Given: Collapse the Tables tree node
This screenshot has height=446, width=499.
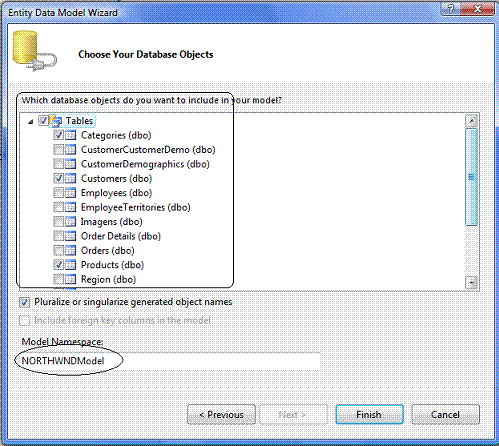Looking at the screenshot, I should pyautogui.click(x=31, y=122).
